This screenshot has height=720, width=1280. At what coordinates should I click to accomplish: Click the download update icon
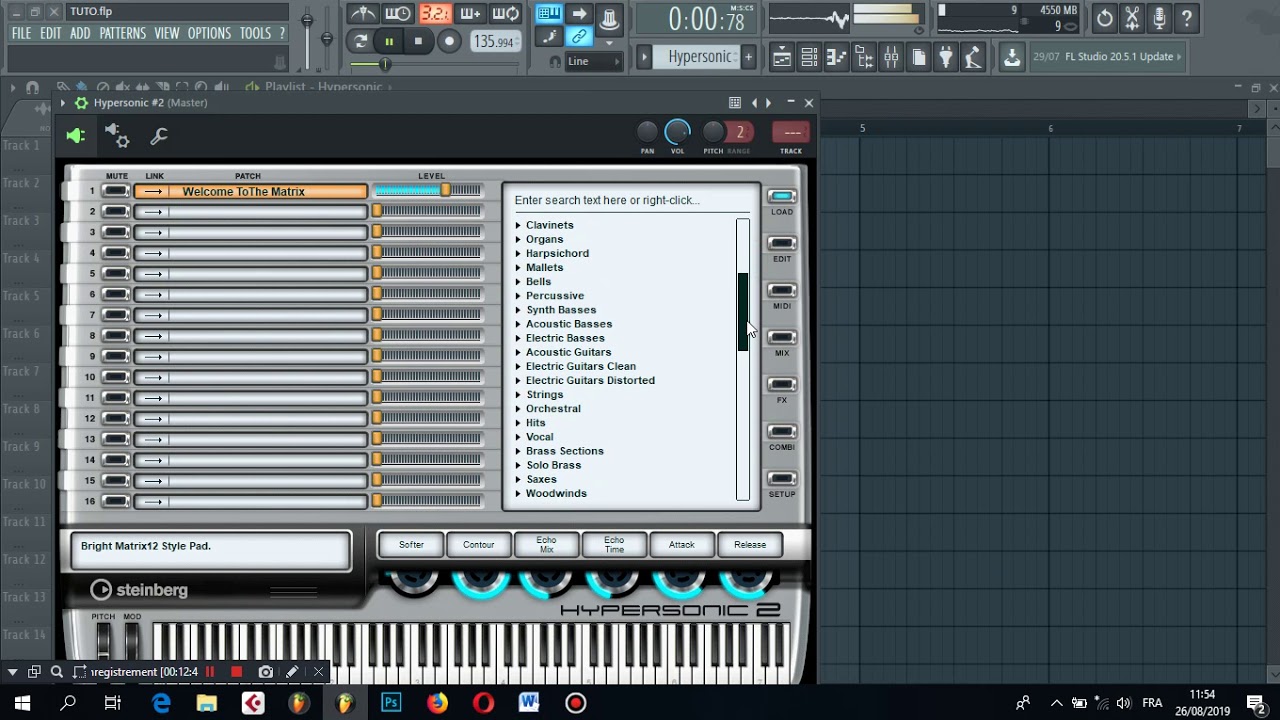[1012, 57]
